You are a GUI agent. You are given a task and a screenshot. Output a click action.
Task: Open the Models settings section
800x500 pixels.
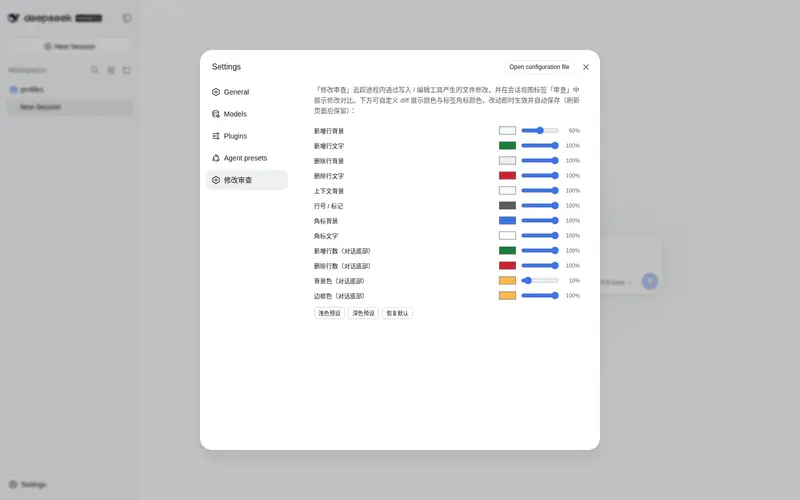246,114
